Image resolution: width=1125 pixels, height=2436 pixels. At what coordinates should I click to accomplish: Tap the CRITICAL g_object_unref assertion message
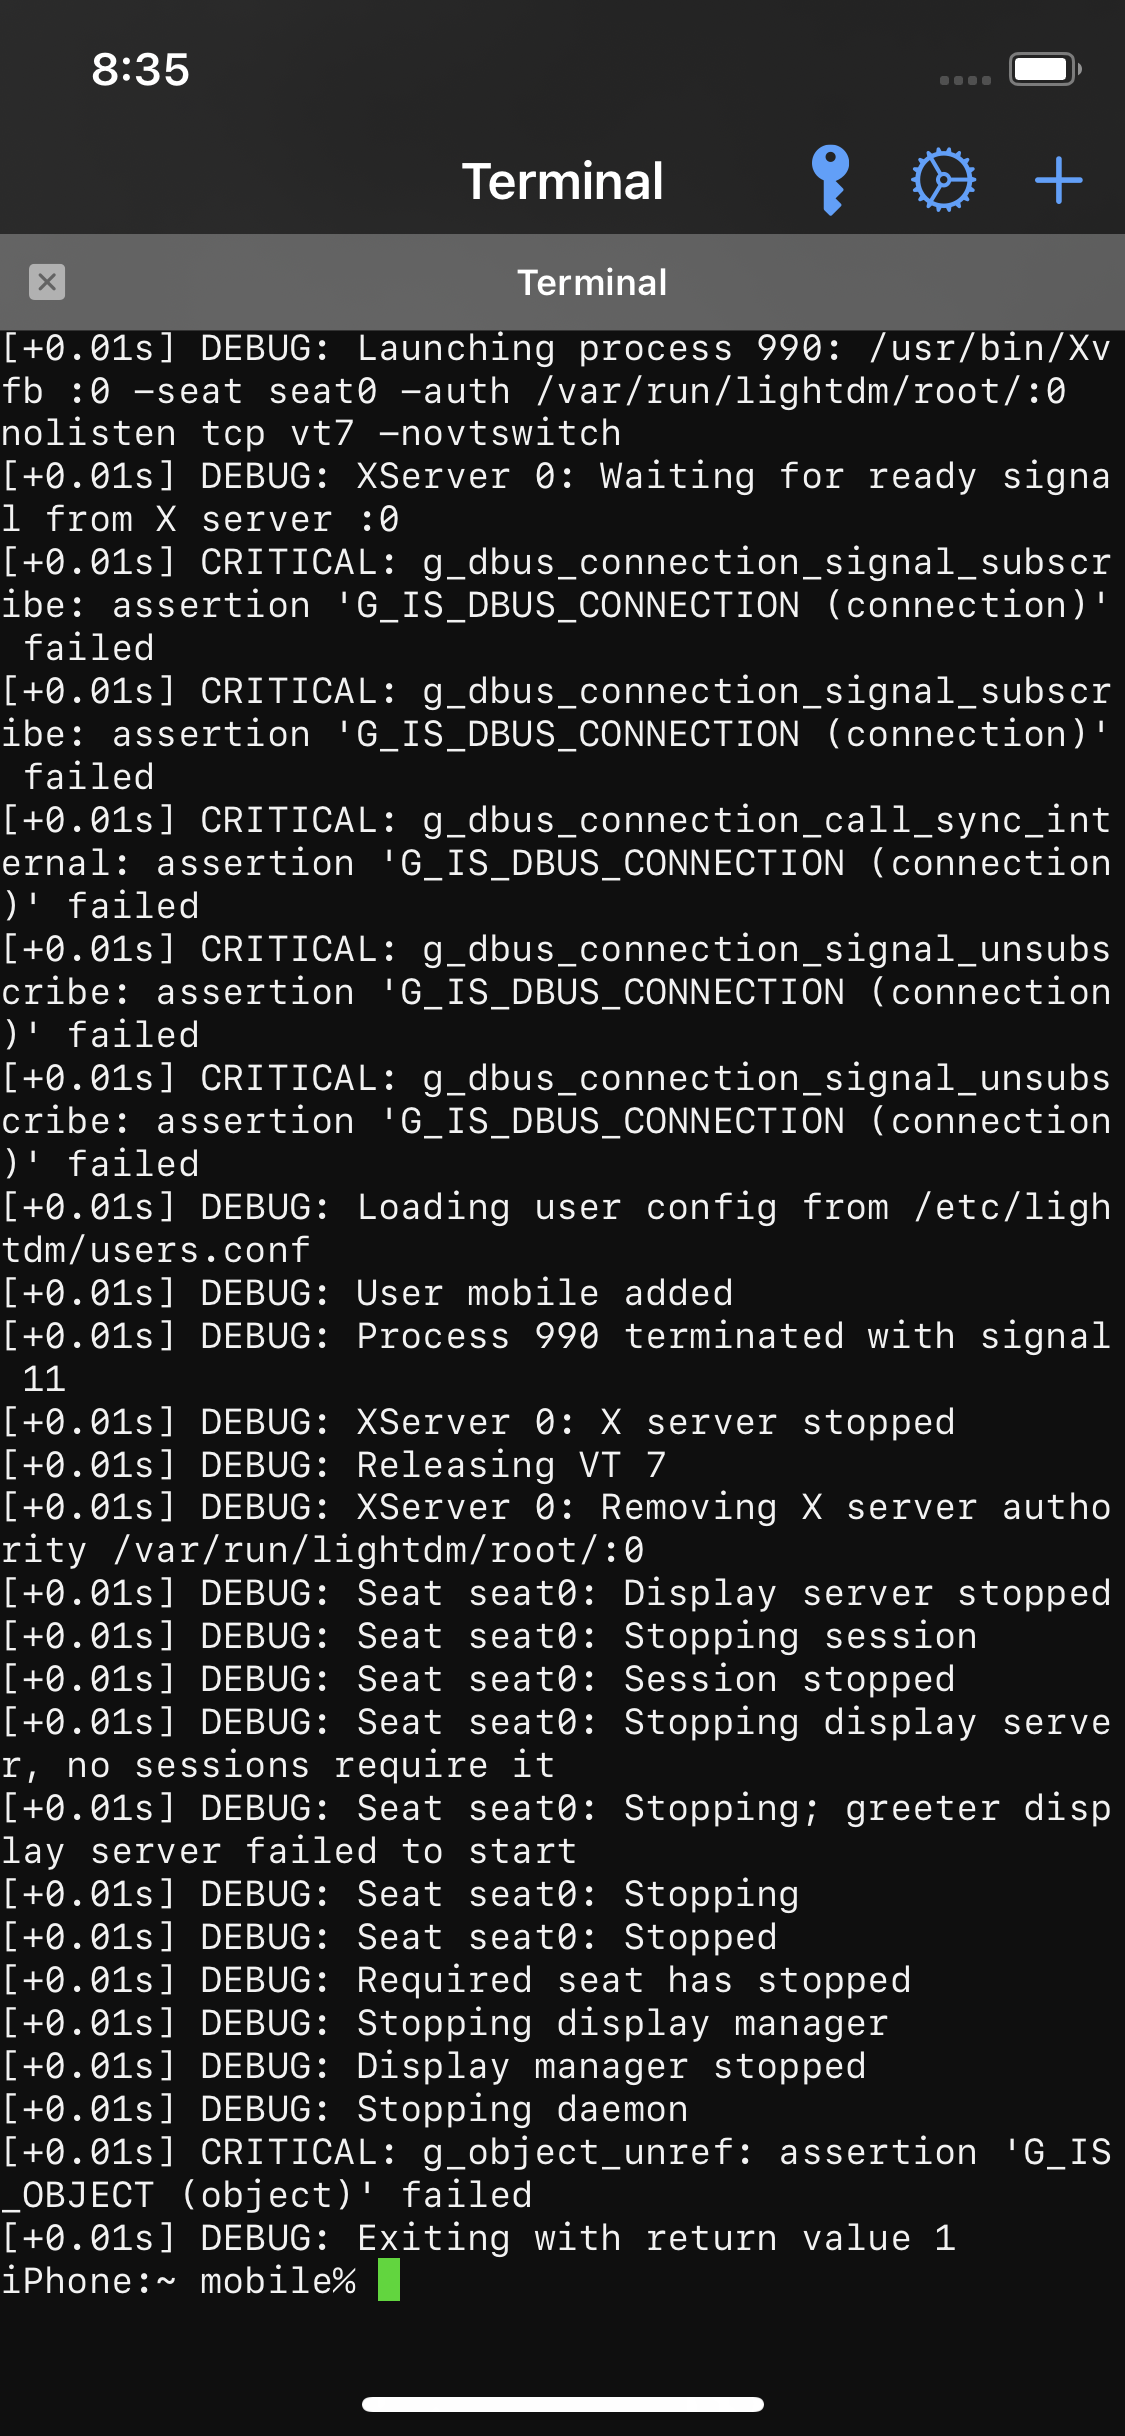pos(555,2153)
